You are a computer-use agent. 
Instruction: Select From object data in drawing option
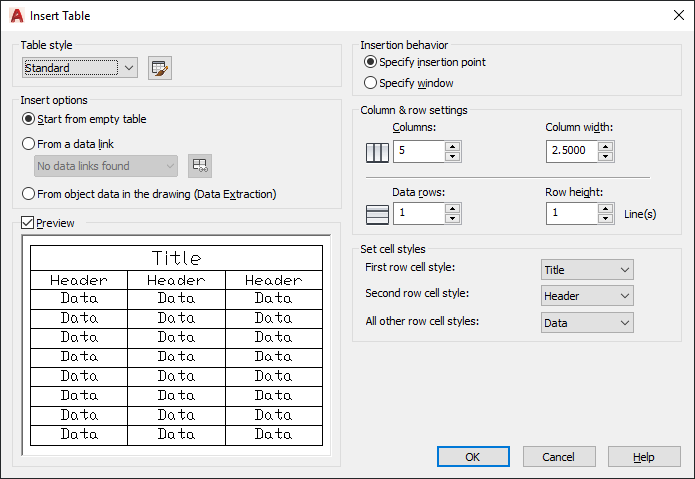pyautogui.click(x=29, y=194)
